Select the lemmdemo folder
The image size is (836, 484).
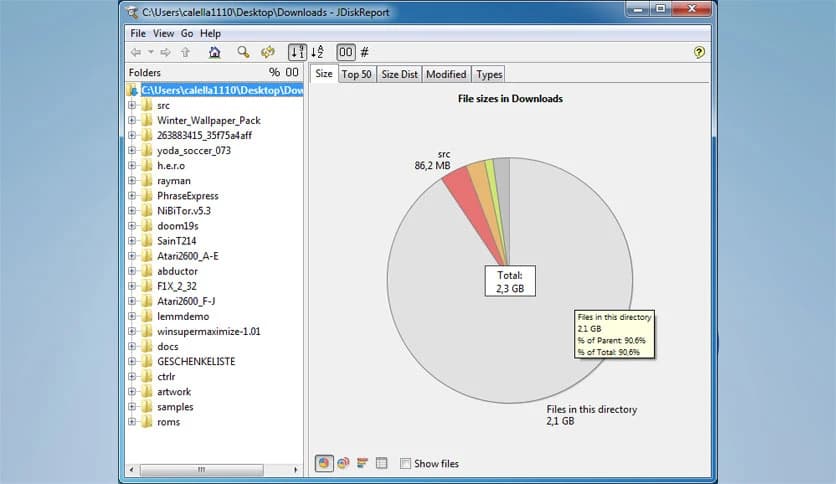(183, 316)
